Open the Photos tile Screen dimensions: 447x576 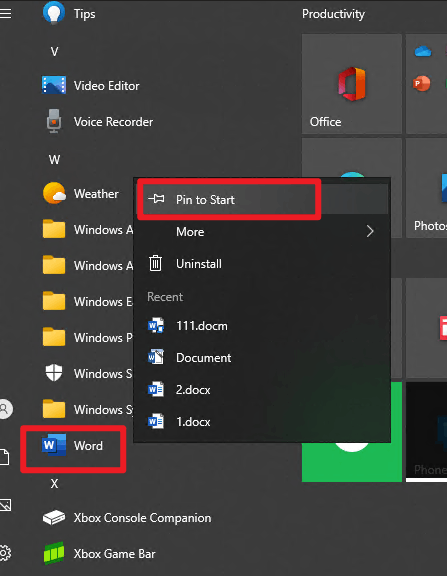(x=426, y=188)
